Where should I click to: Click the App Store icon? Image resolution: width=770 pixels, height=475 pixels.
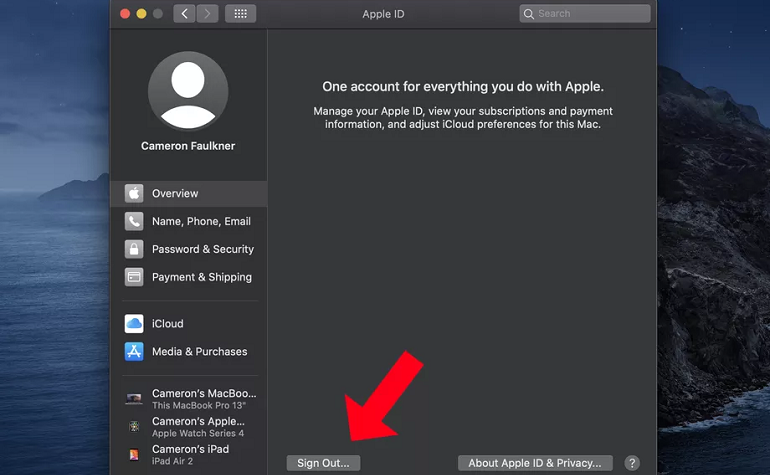(134, 352)
